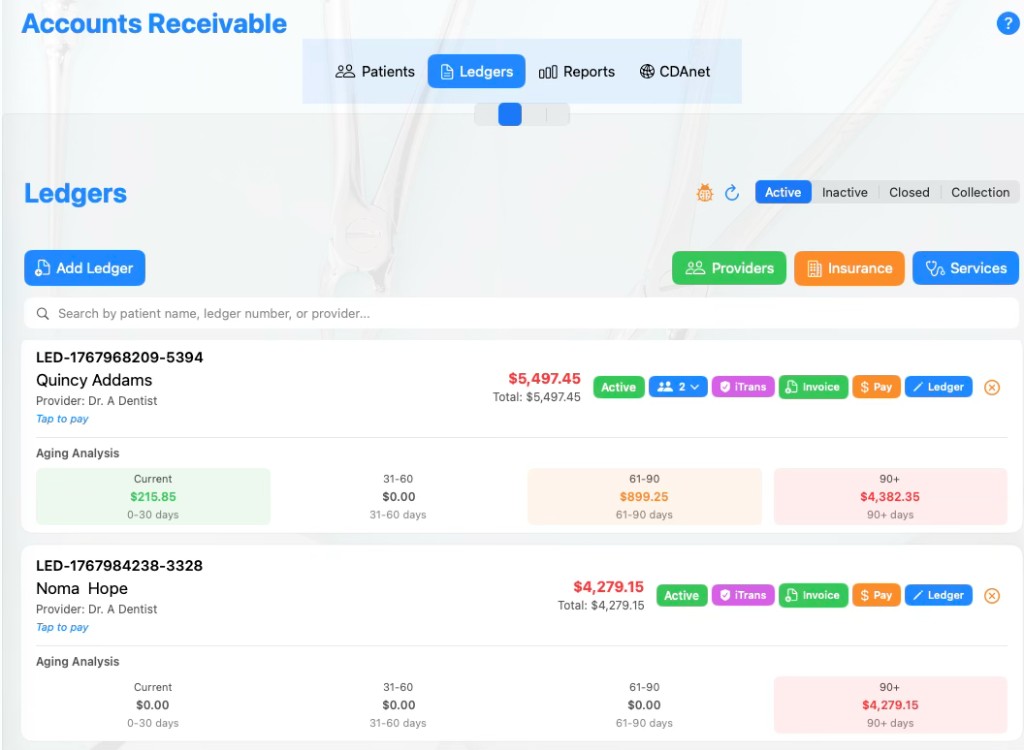
Task: Tap to pay link under Quincy Addams
Action: click(62, 419)
